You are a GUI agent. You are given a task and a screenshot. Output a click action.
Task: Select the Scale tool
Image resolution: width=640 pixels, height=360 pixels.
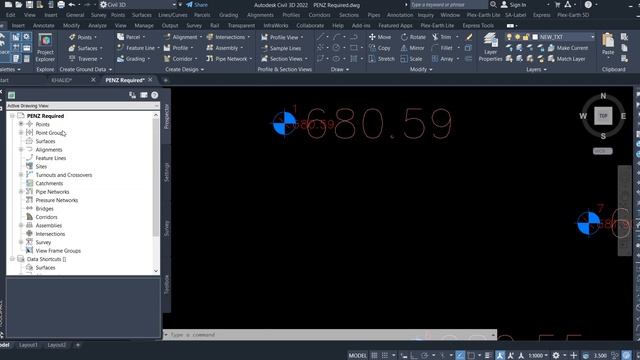point(411,59)
